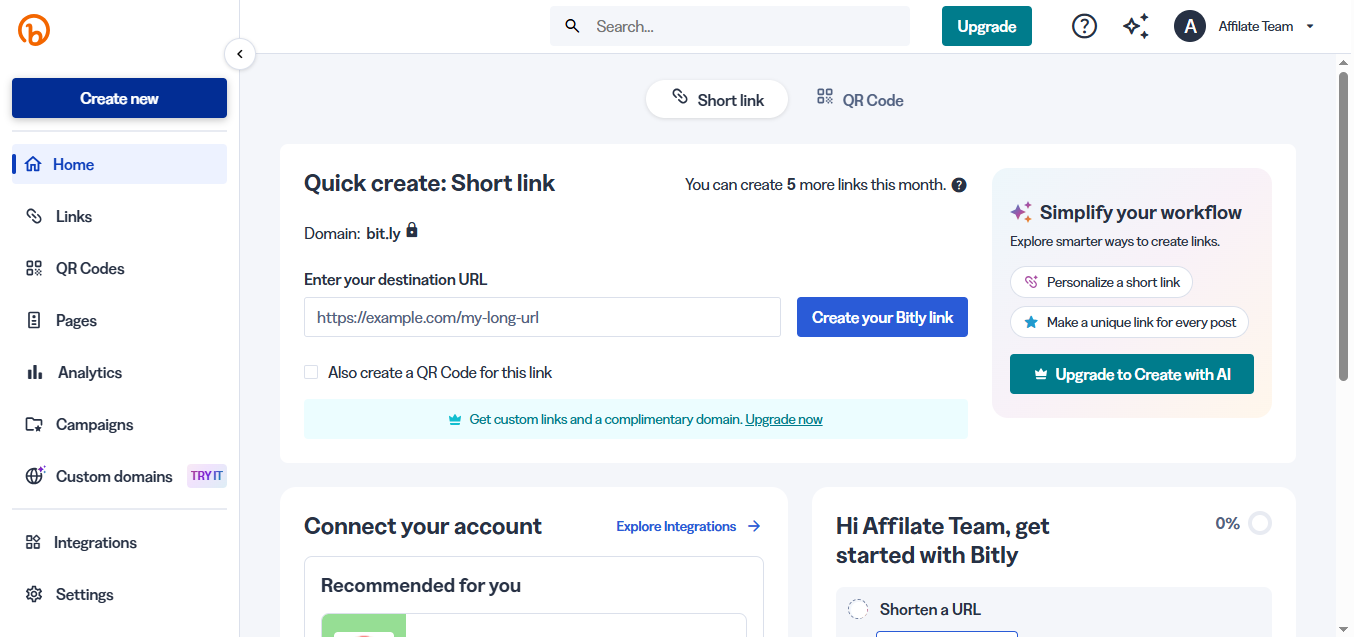Click the Explore Integrations link
Screen dimensions: 1354x637
[x=689, y=526]
